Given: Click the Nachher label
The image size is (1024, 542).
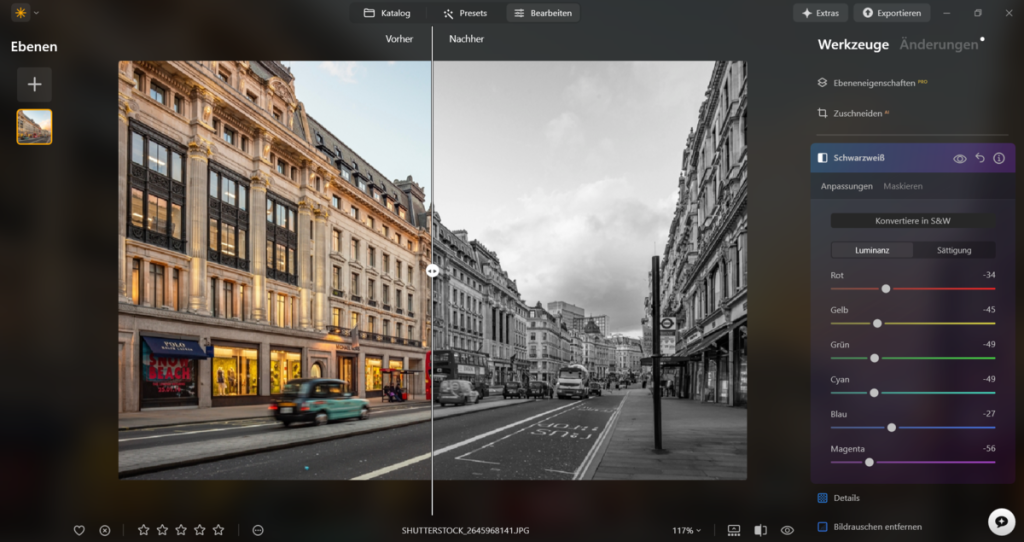Looking at the screenshot, I should (466, 39).
